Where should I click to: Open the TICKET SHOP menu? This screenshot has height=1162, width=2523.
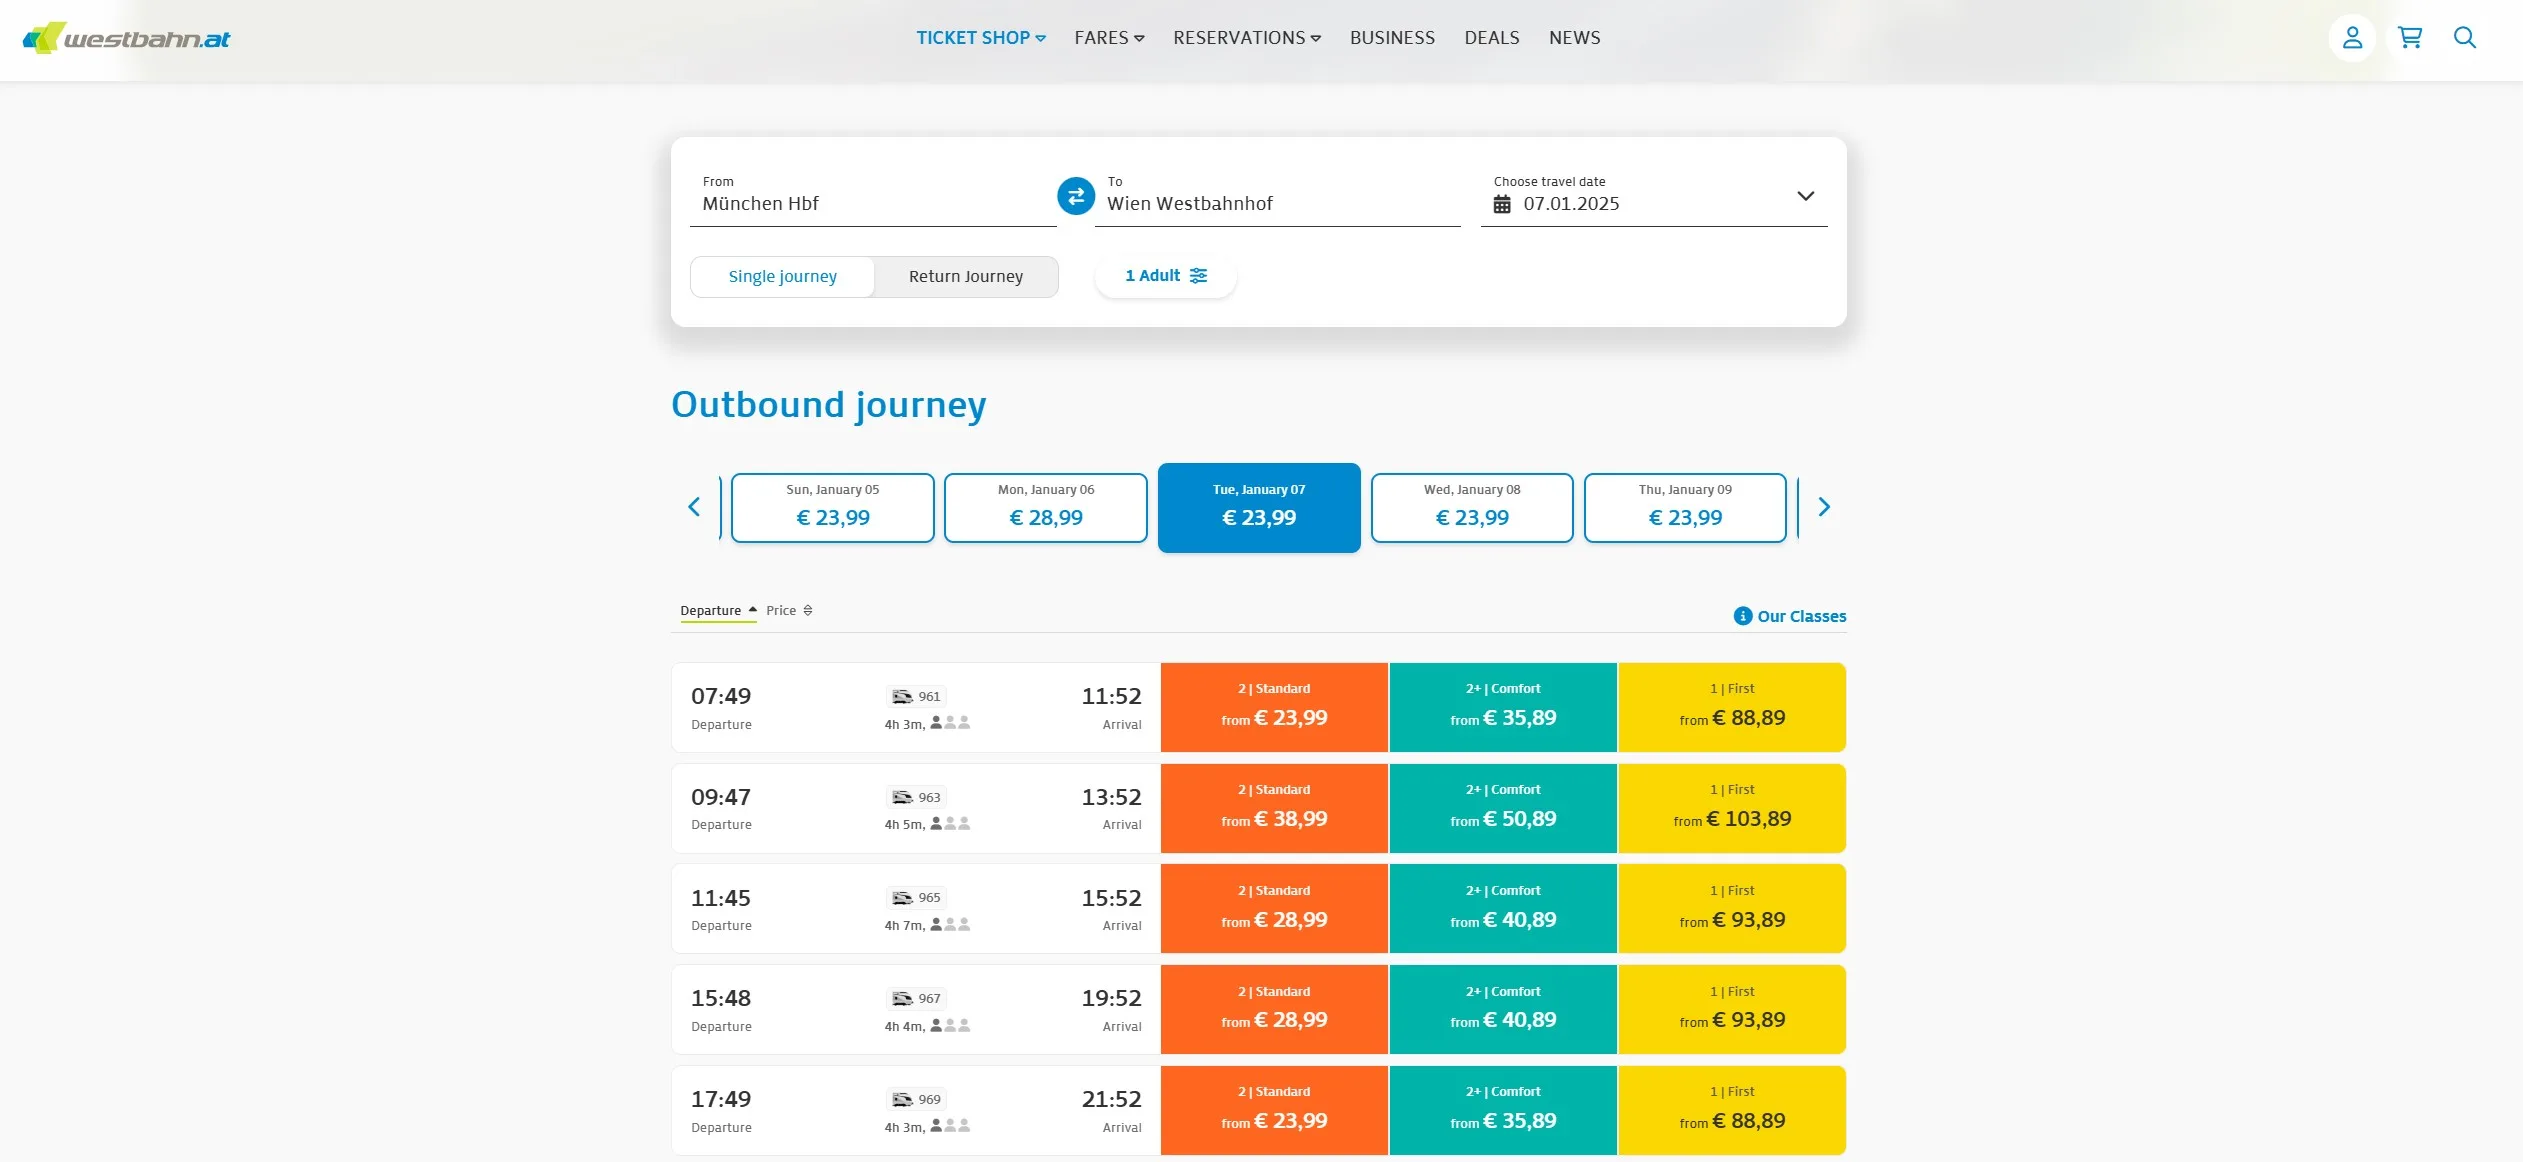point(981,38)
